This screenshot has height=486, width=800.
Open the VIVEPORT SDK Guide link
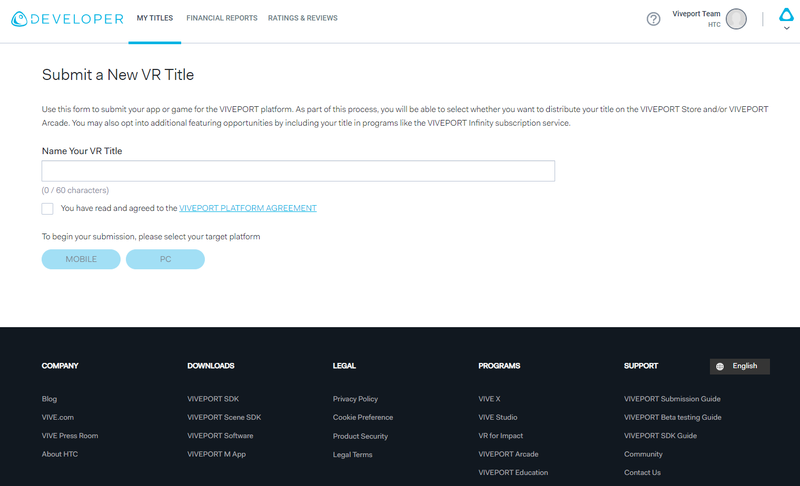click(660, 436)
